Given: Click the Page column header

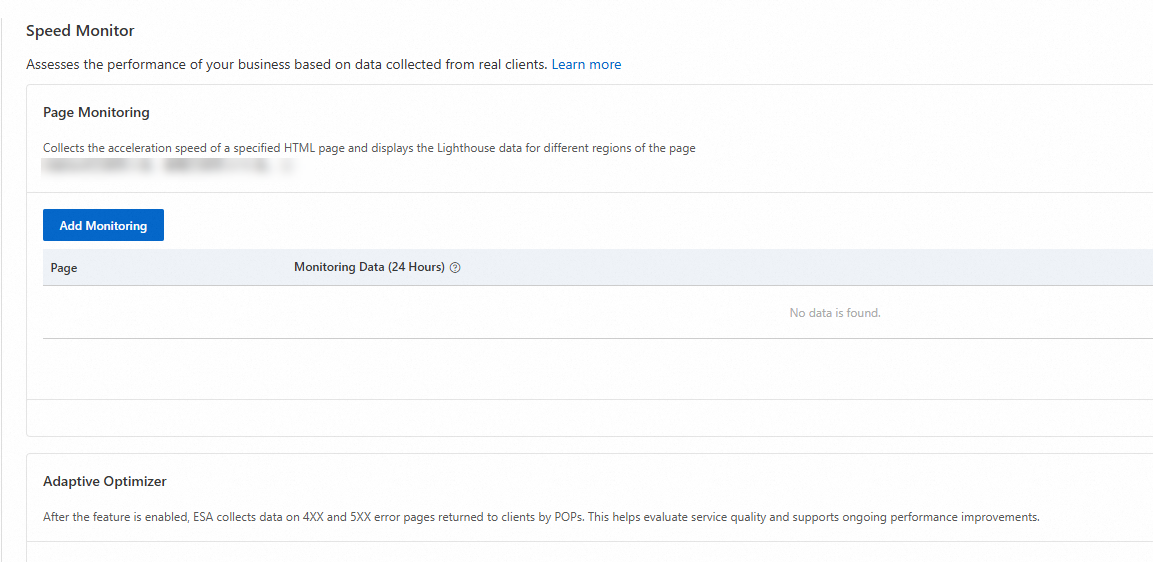Looking at the screenshot, I should click(64, 268).
